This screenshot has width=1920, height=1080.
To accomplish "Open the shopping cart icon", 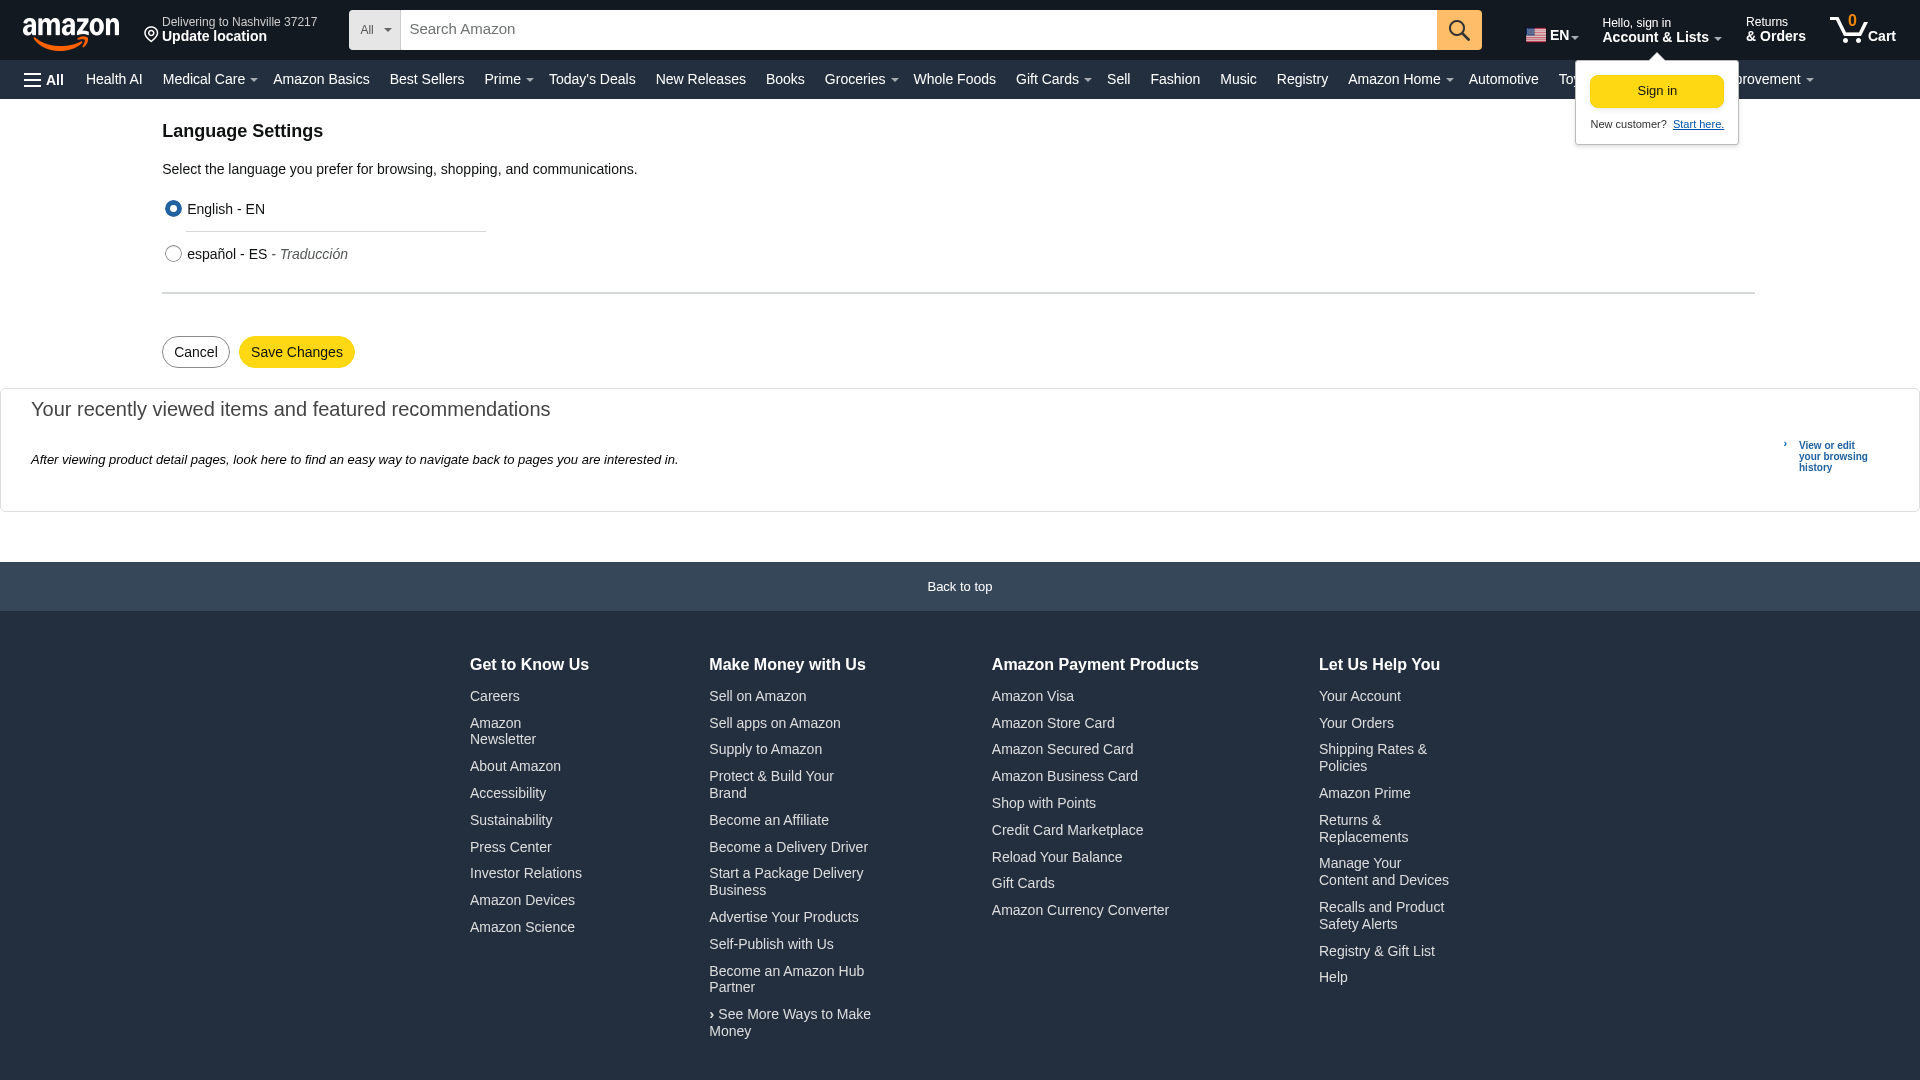I will coord(1862,30).
